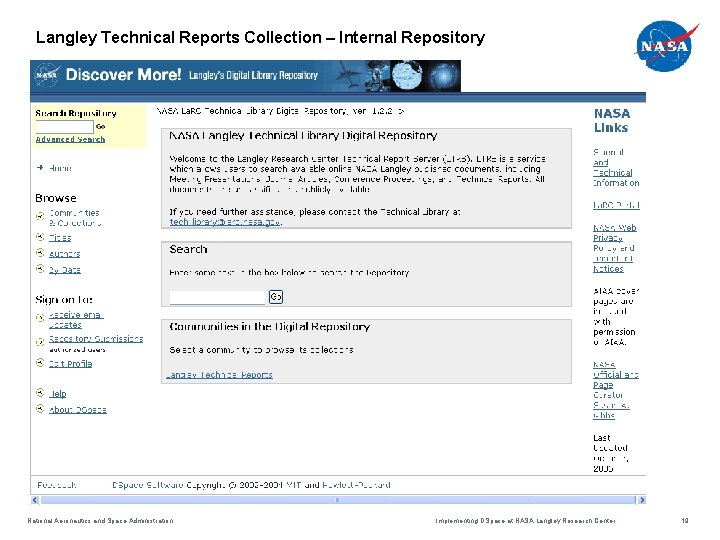Open the Langley Technical Reports community link
Viewport: 720px width, 540px height.
(x=219, y=375)
